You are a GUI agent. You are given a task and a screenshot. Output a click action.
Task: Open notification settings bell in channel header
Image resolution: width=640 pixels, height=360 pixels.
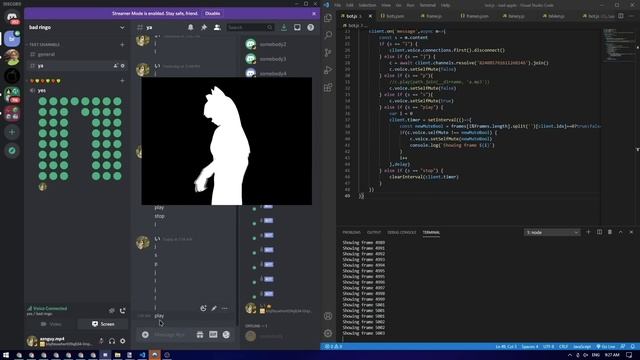pyautogui.click(x=191, y=27)
